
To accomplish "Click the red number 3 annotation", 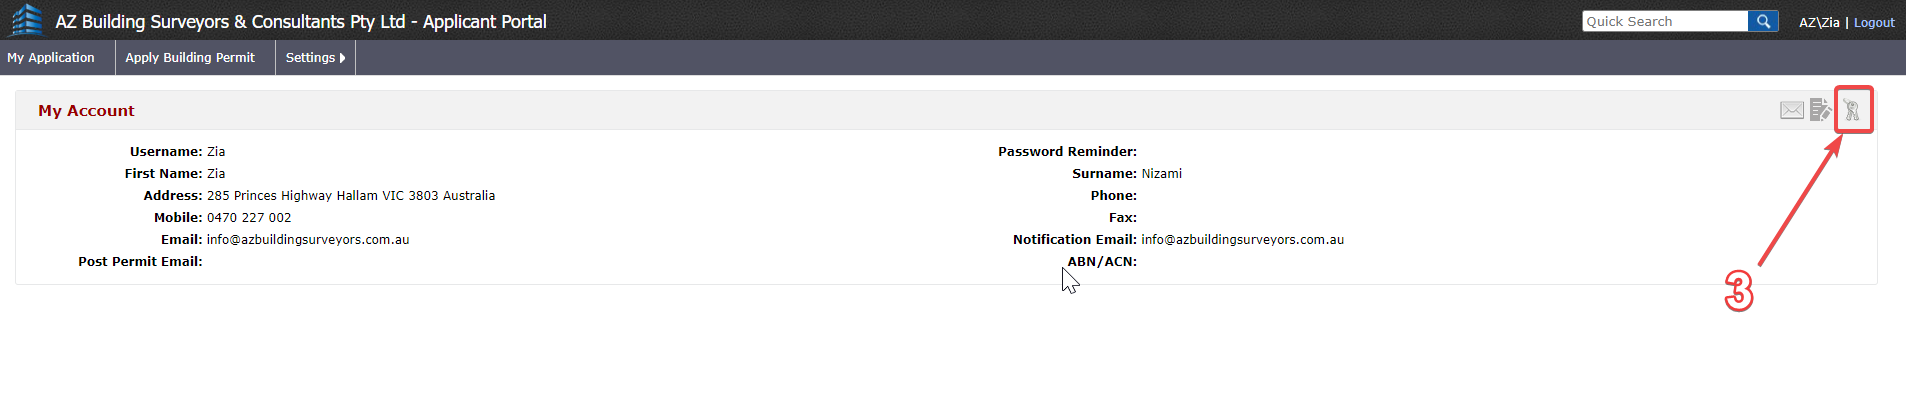I will click(1739, 291).
